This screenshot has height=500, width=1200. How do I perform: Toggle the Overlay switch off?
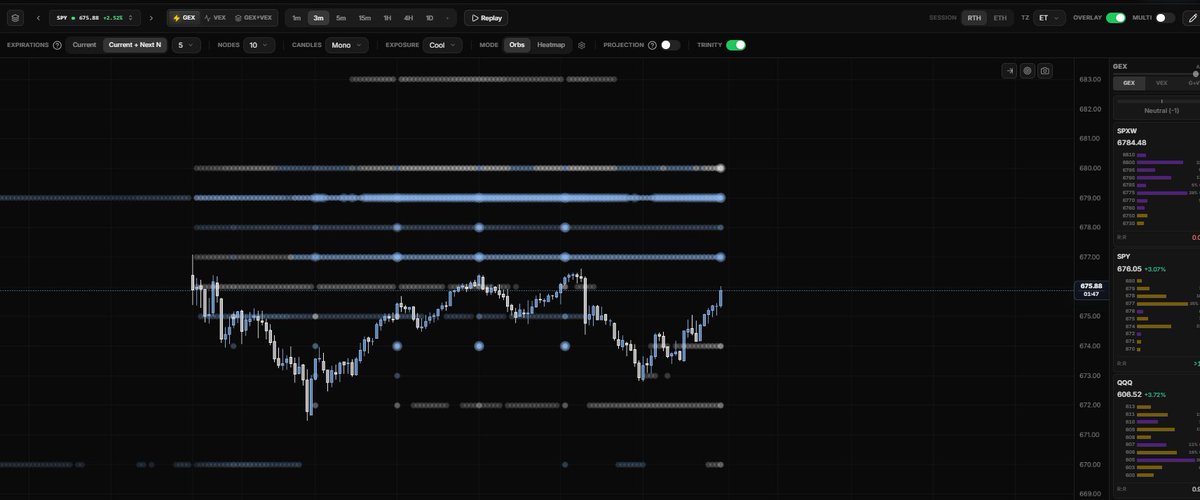pyautogui.click(x=1115, y=18)
